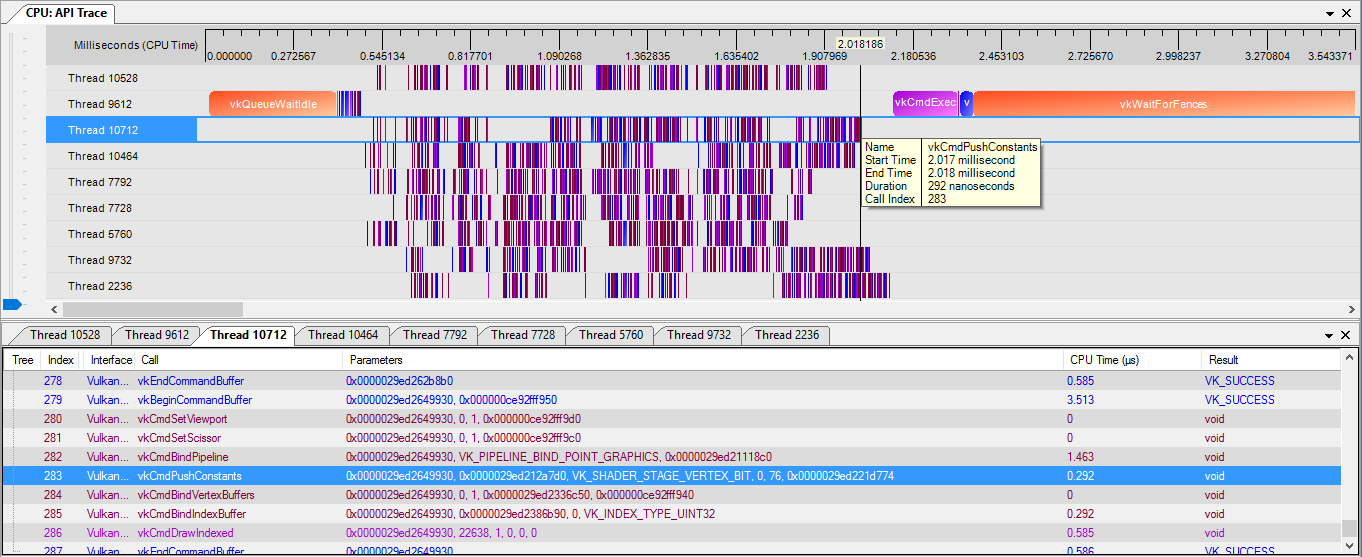Switch to the Thread 10528 tab
This screenshot has height=557, width=1362.
(64, 335)
